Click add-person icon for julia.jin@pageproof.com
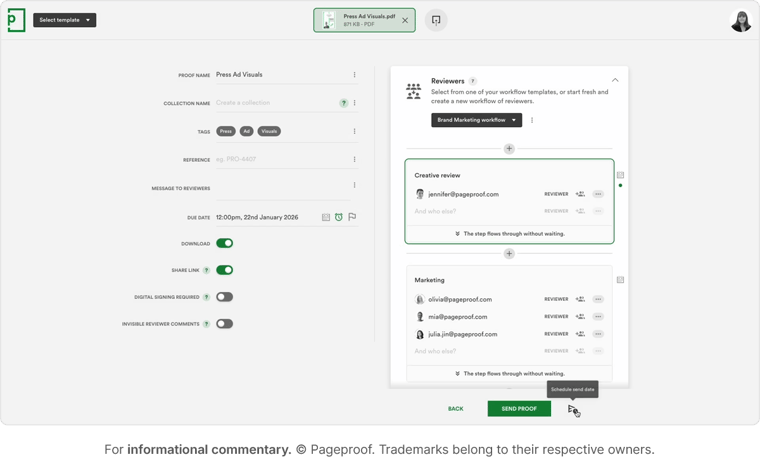The height and width of the screenshot is (457, 760). click(x=580, y=334)
